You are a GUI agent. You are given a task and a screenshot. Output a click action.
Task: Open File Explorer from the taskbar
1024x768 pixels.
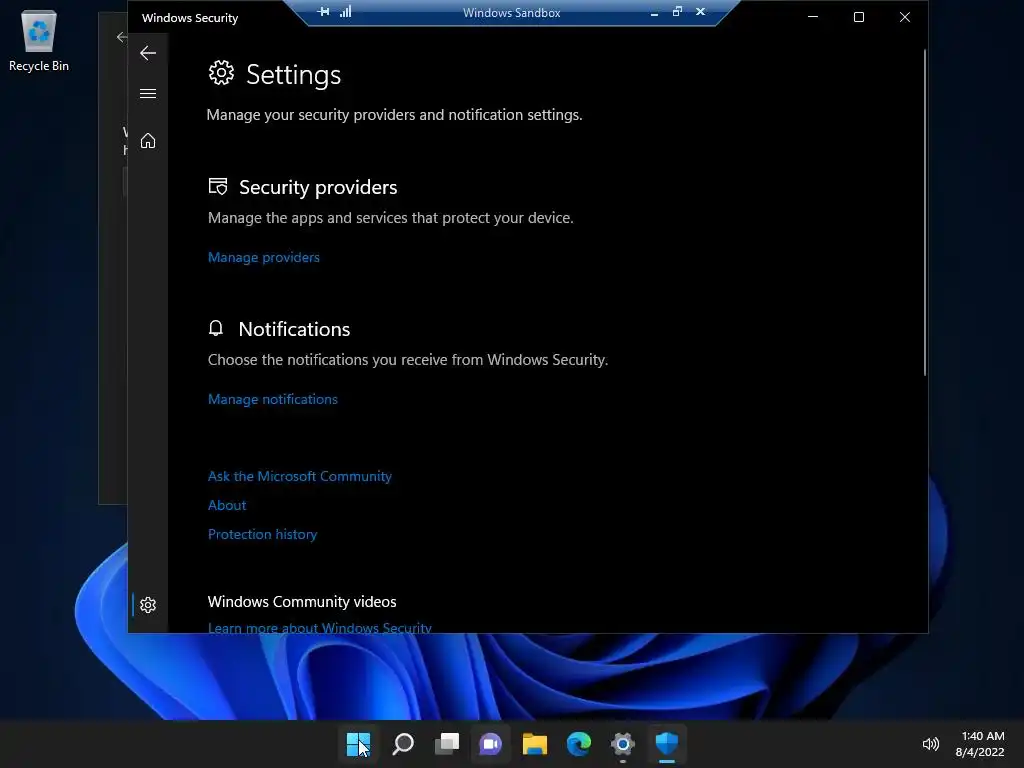coord(535,744)
